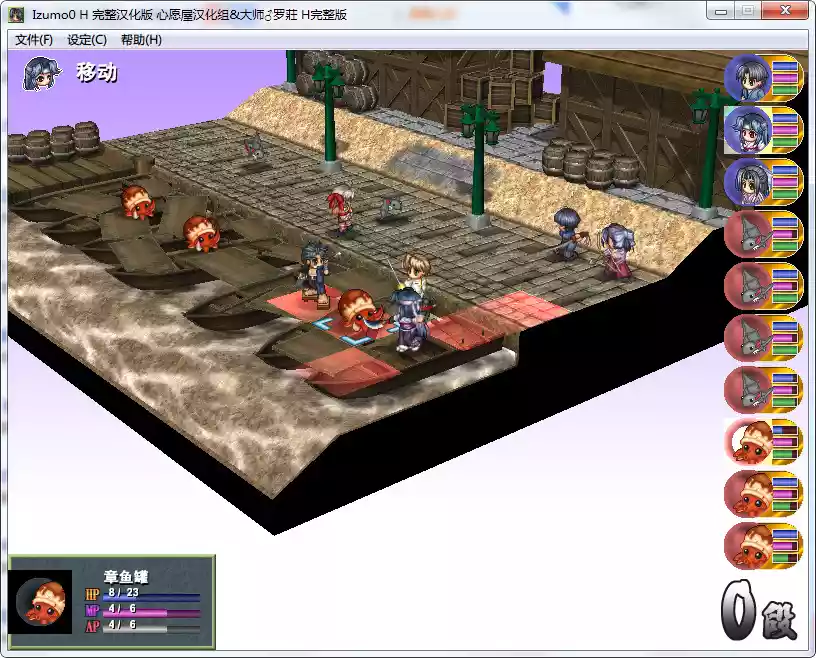
Task: Click the highlighted octopus portrait in the turn order
Action: point(762,442)
